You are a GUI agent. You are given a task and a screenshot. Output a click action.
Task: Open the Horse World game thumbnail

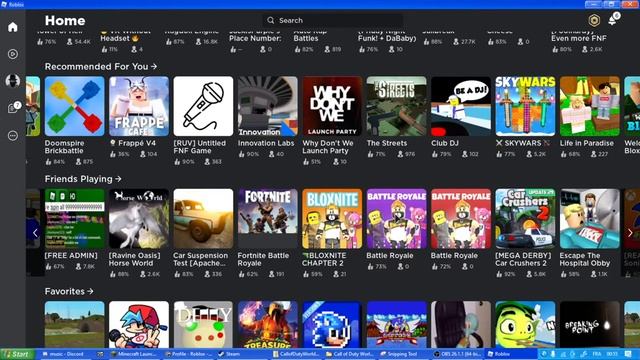pyautogui.click(x=139, y=218)
